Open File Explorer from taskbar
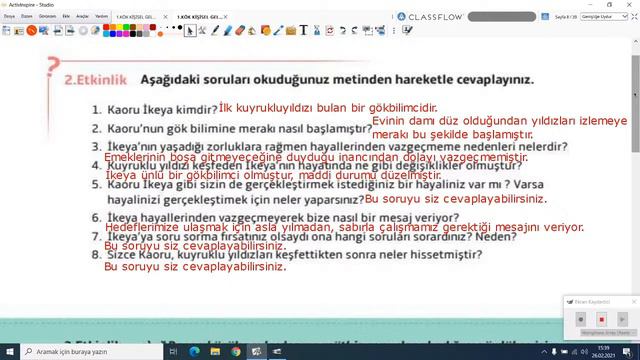This screenshot has width=640, height=360. (215, 351)
